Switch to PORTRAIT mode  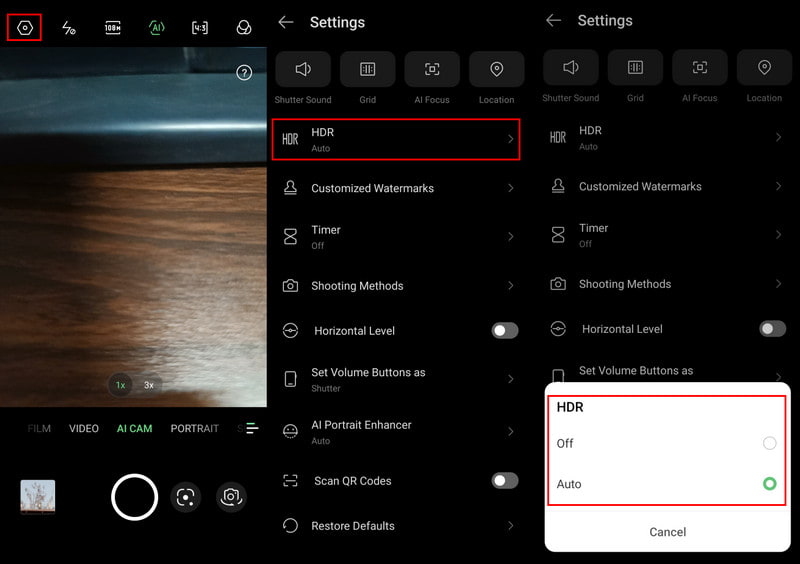tap(194, 428)
